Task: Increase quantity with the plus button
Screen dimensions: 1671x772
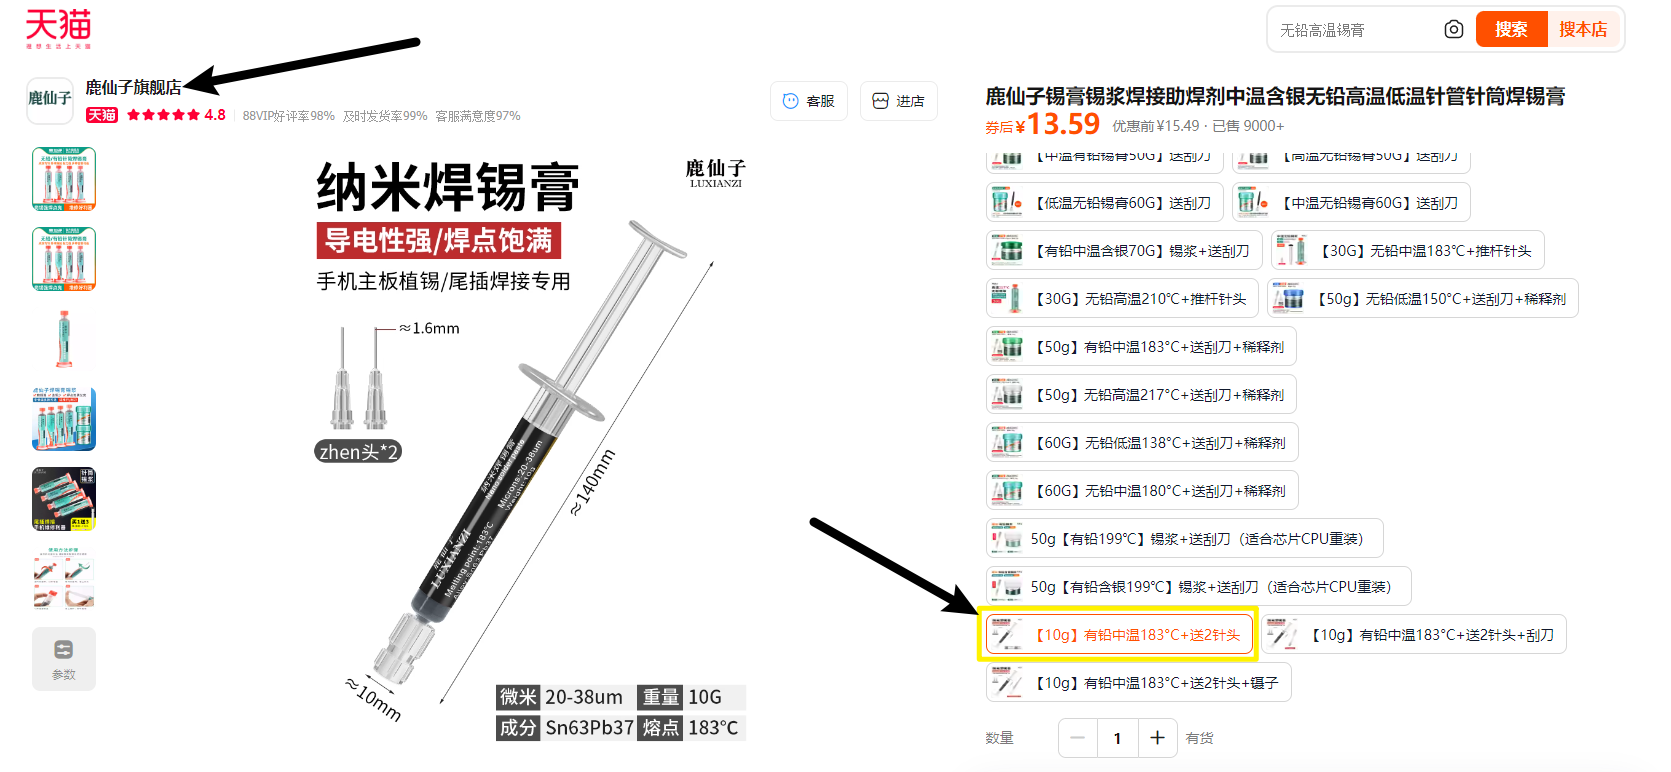Action: 1157,738
